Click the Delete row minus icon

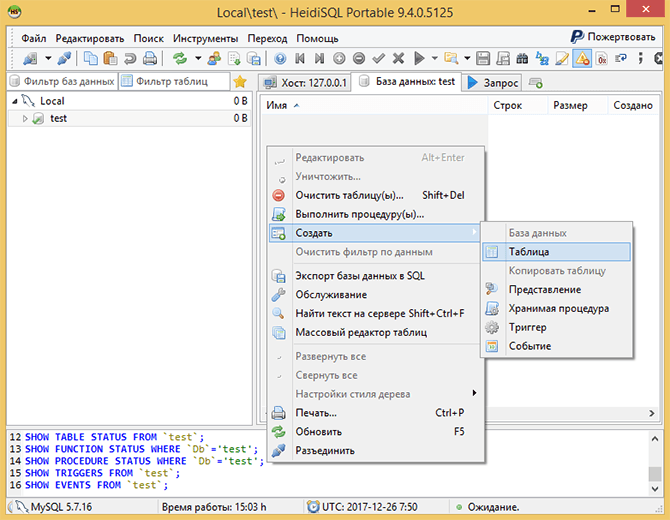pyautogui.click(x=359, y=58)
